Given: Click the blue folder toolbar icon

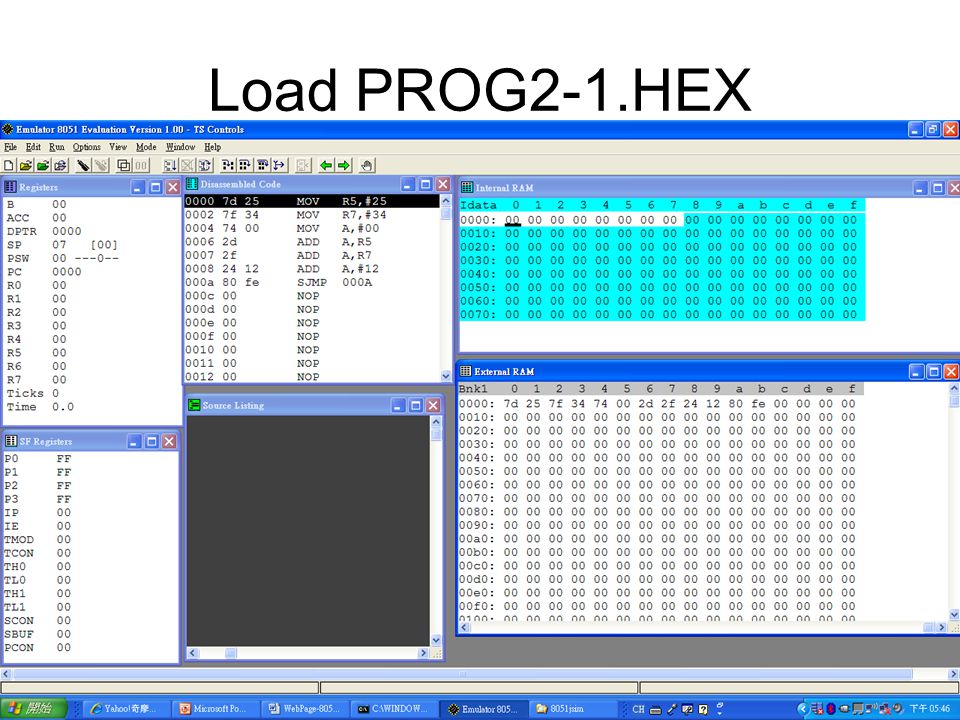Looking at the screenshot, I should pos(60,165).
